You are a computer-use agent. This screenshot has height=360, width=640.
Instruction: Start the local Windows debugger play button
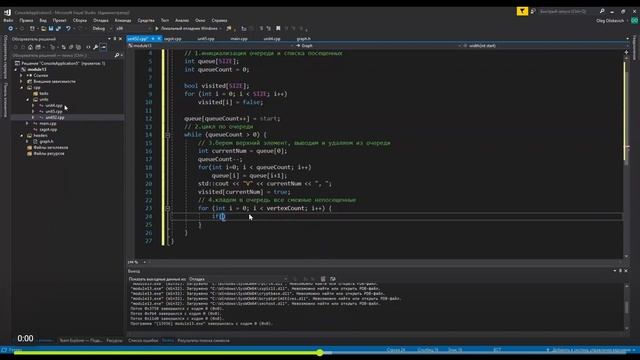tap(157, 29)
